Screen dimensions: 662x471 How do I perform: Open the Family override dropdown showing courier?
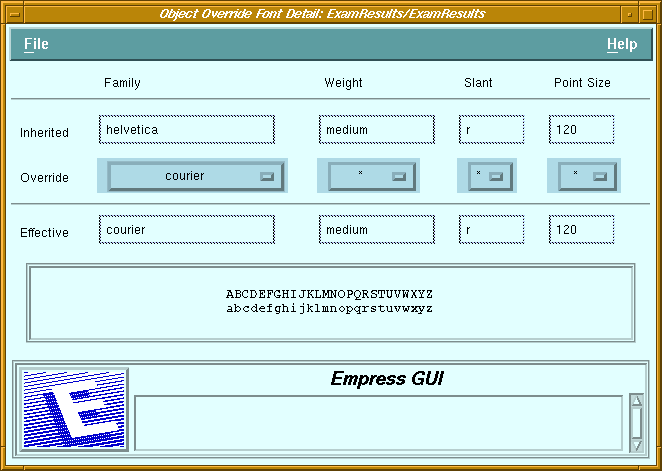tap(195, 176)
